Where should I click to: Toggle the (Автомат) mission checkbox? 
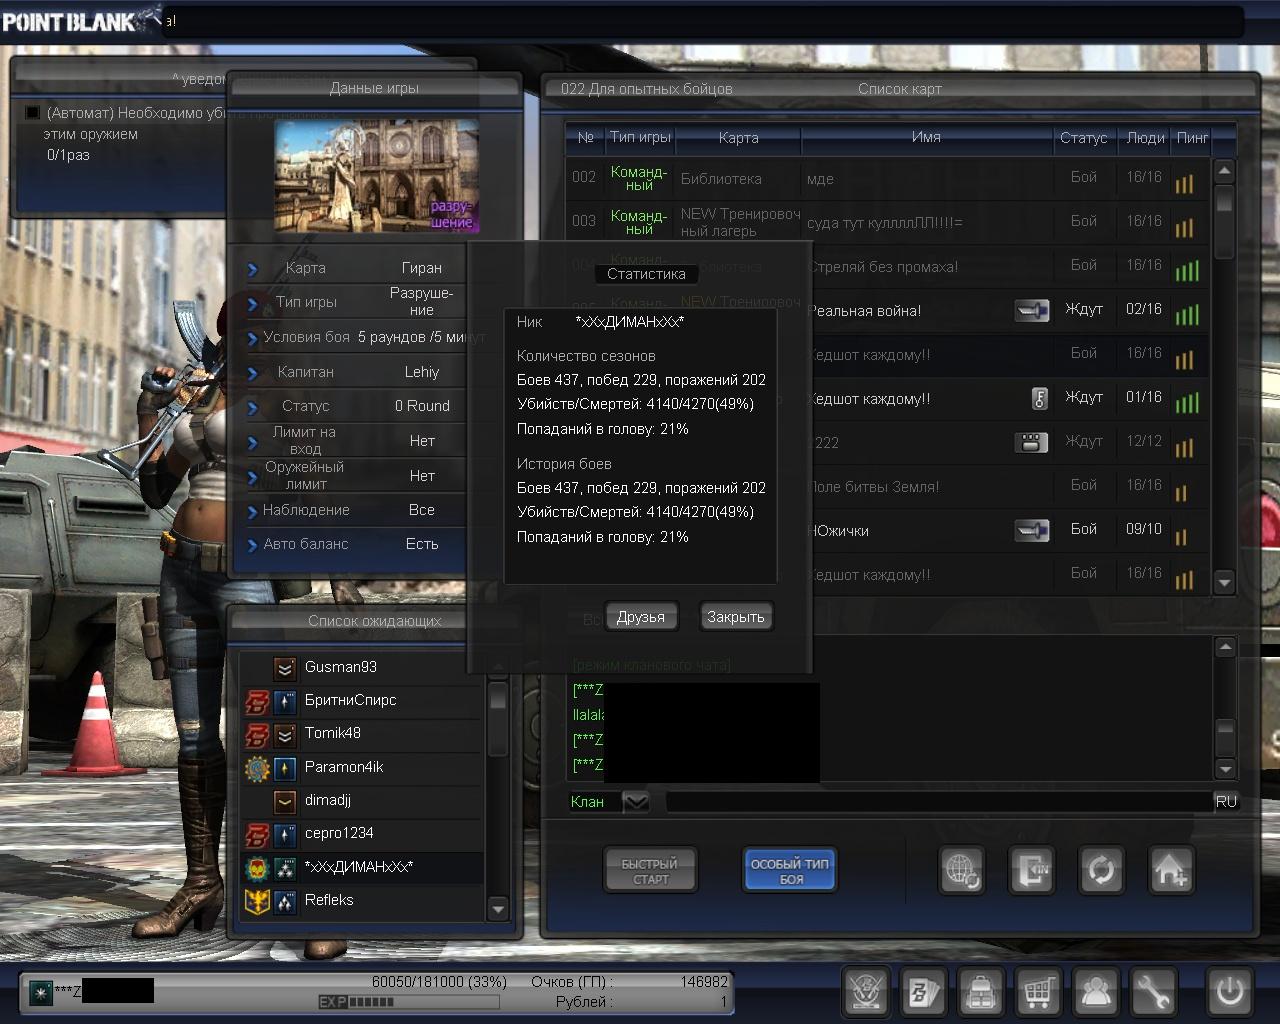(33, 113)
